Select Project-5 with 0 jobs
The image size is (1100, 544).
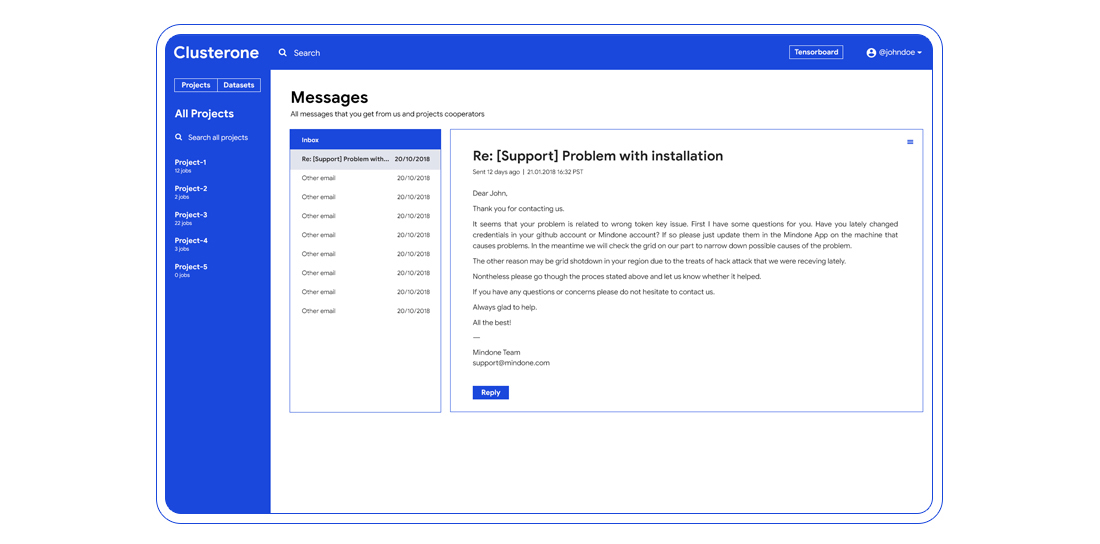point(191,270)
